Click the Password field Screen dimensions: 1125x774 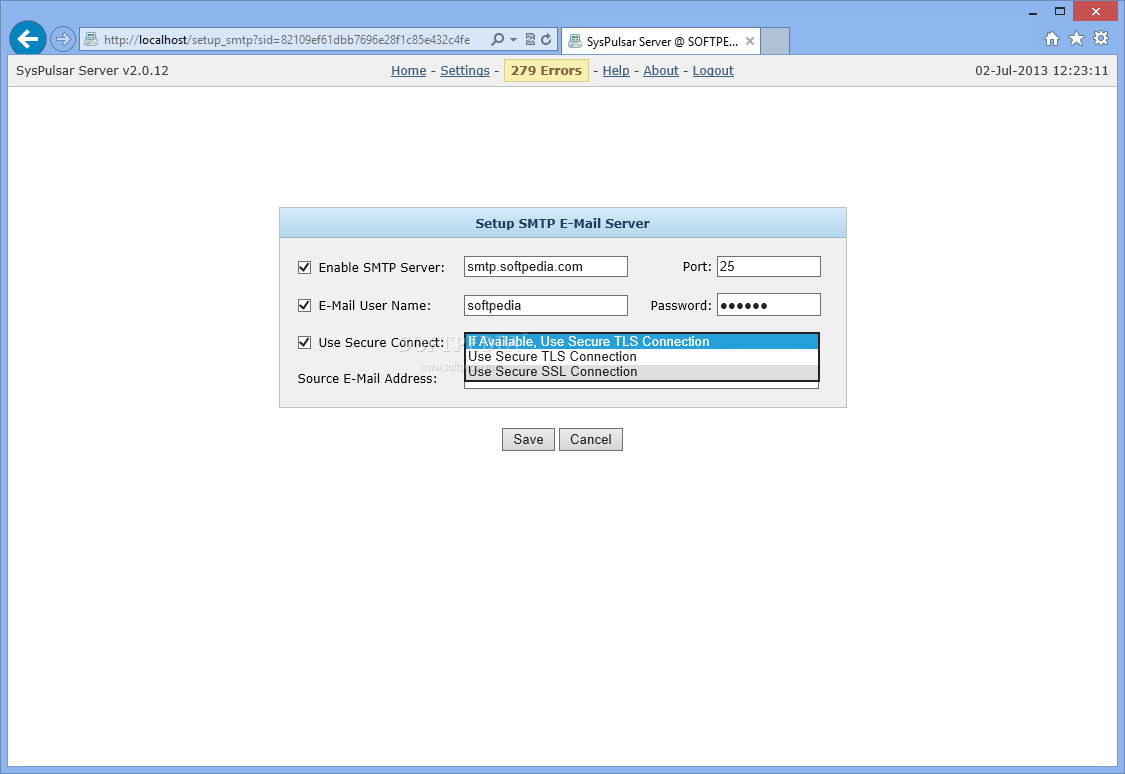click(768, 305)
